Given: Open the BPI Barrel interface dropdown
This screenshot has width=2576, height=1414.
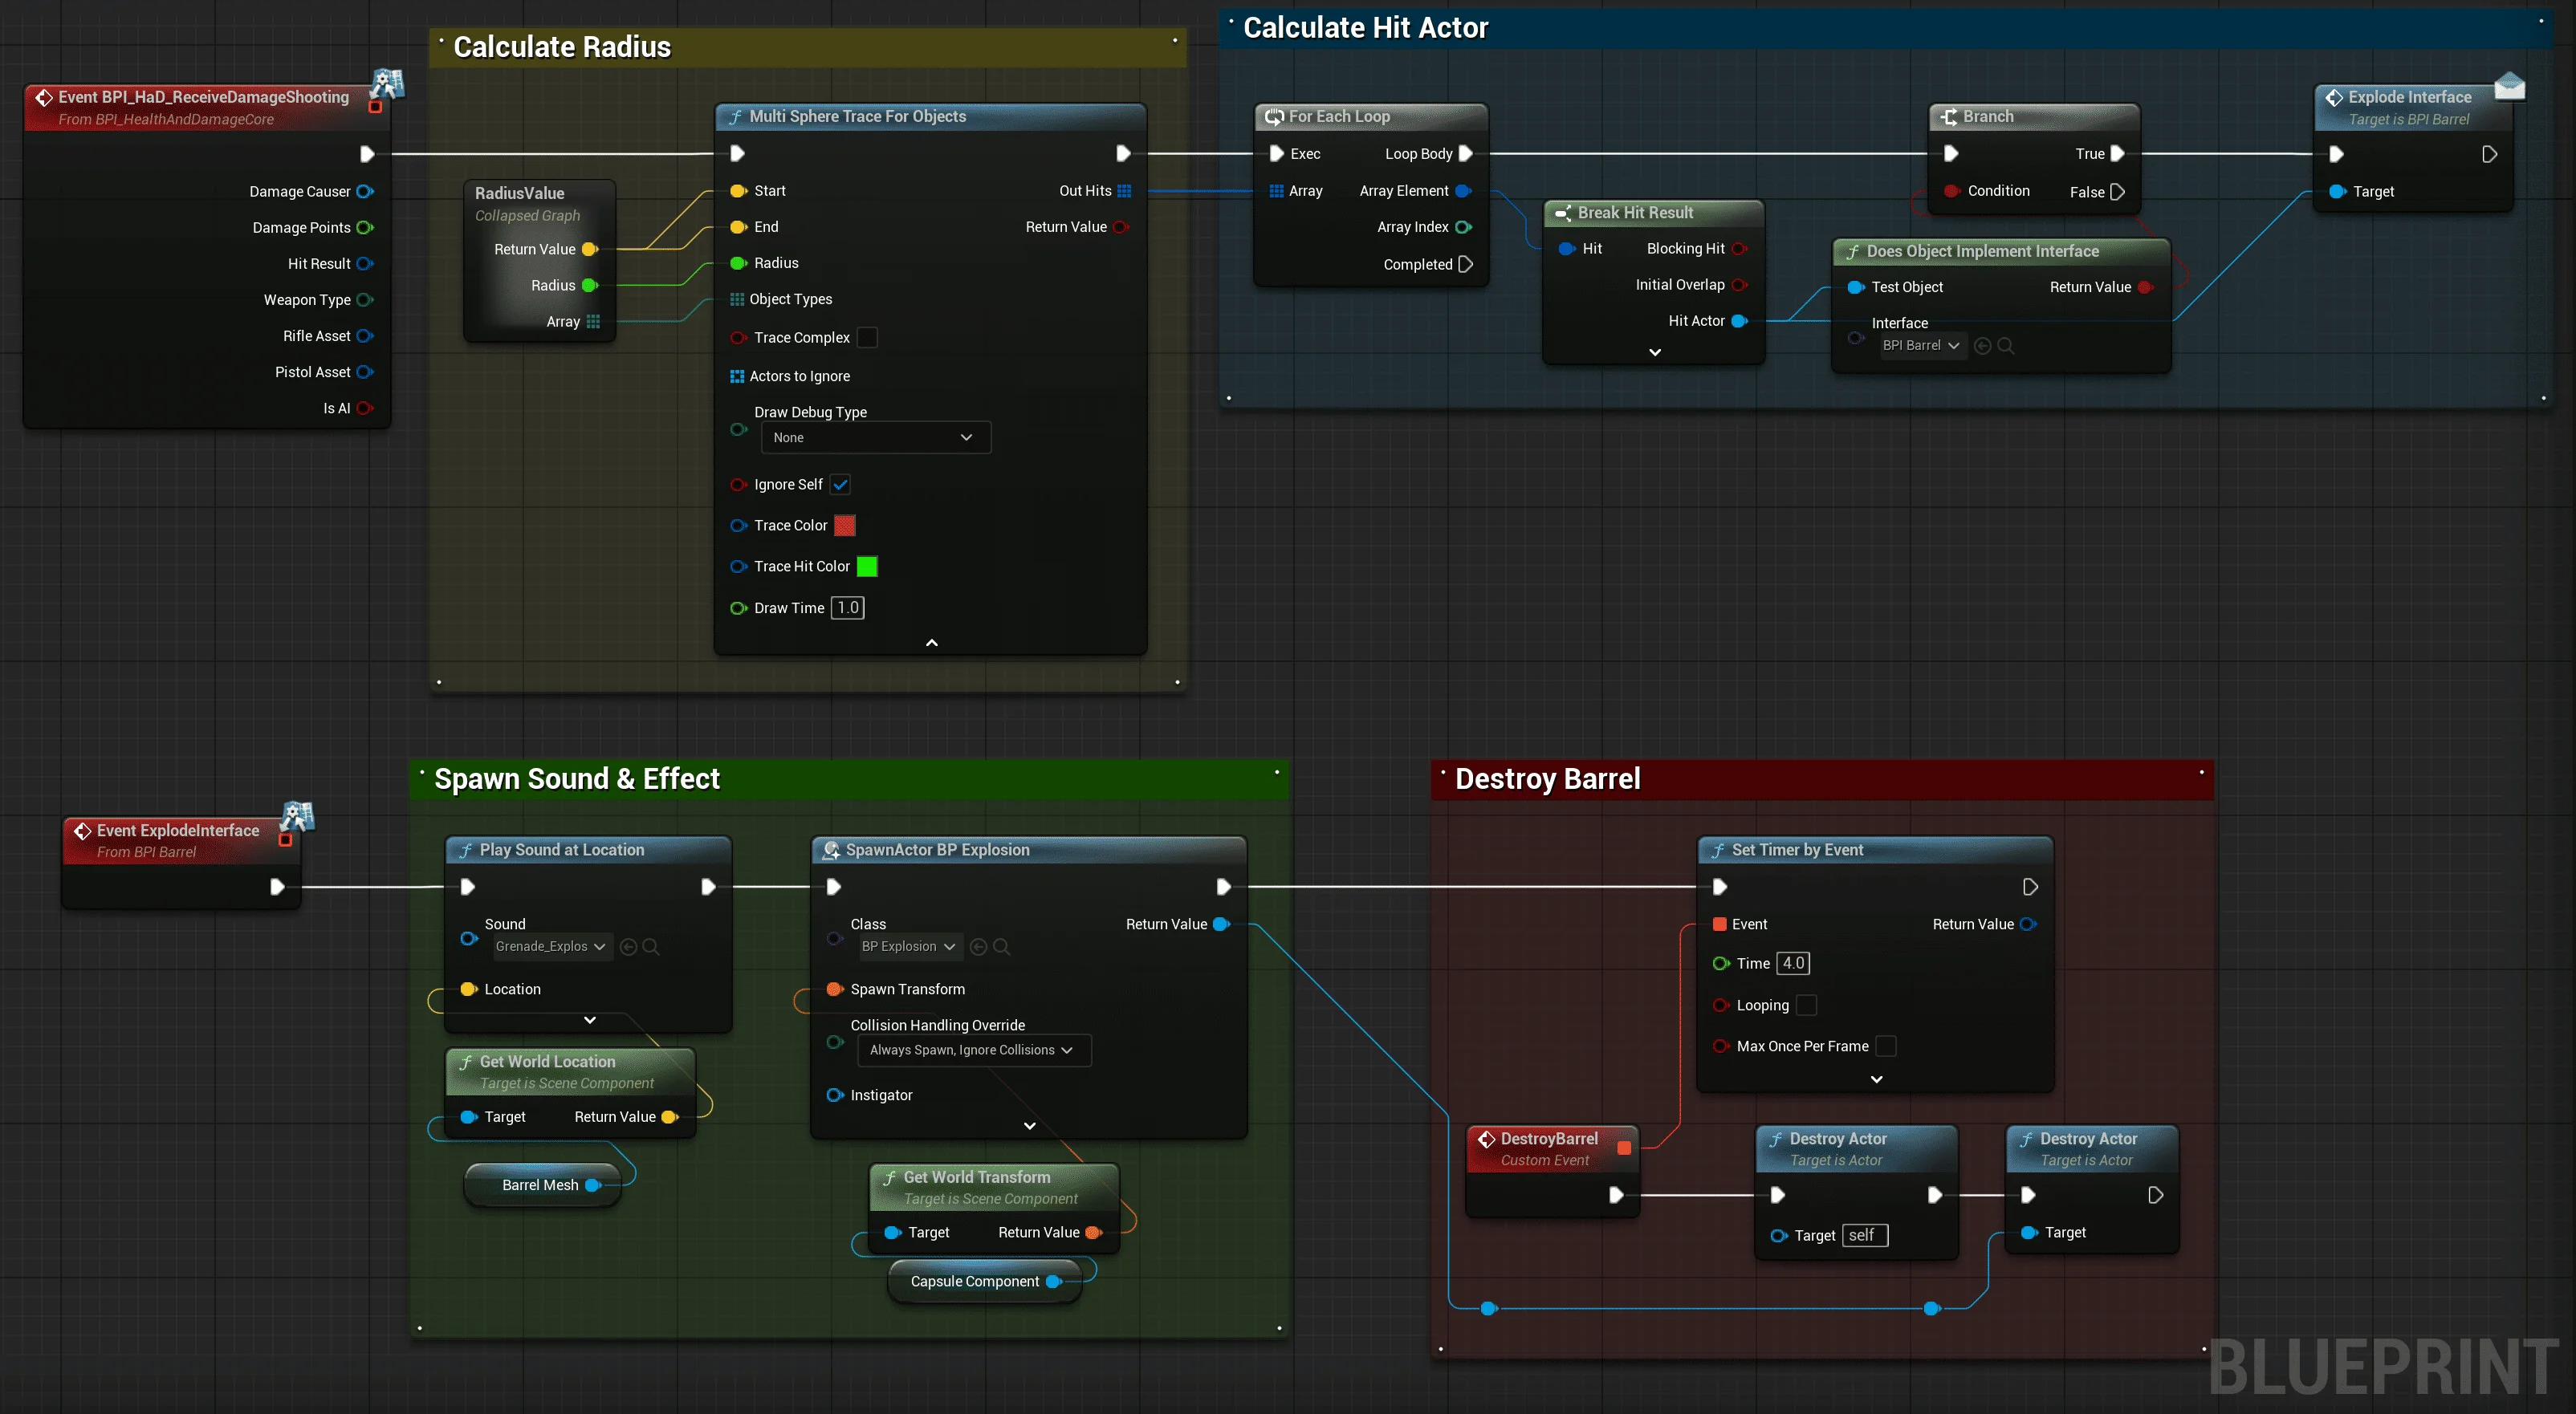Looking at the screenshot, I should click(1921, 345).
